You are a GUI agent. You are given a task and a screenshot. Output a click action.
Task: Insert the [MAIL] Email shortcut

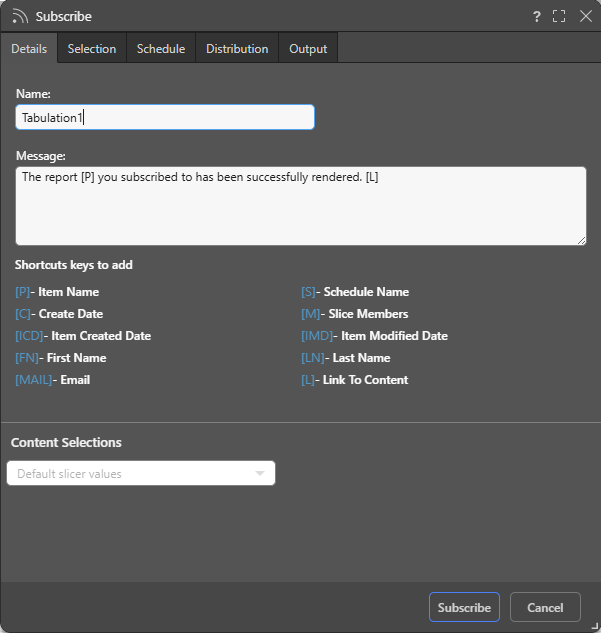coord(34,380)
